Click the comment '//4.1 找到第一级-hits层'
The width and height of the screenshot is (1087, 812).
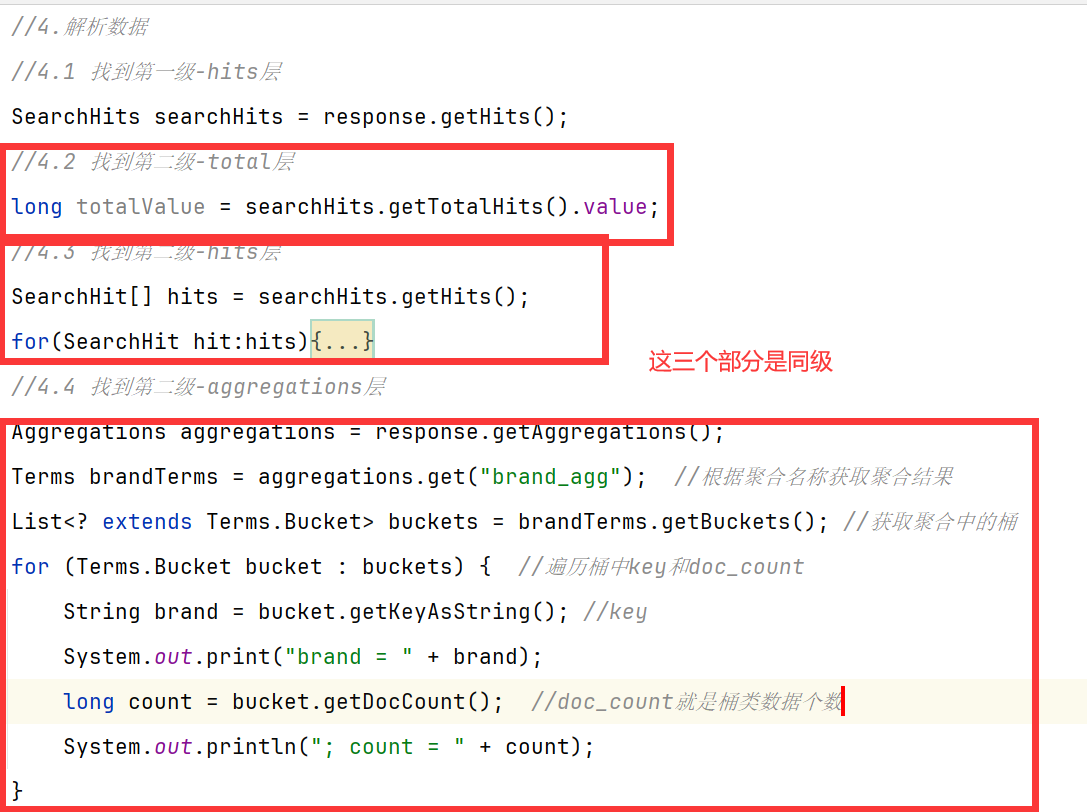pyautogui.click(x=146, y=71)
